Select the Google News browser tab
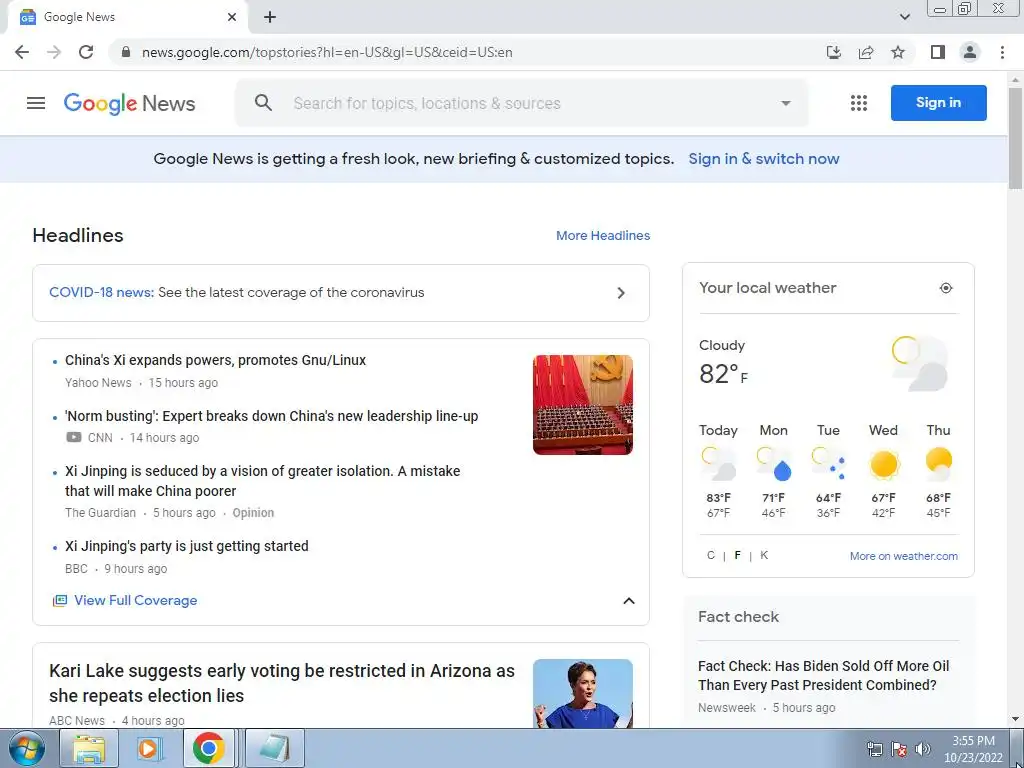1024x768 pixels. pos(127,17)
